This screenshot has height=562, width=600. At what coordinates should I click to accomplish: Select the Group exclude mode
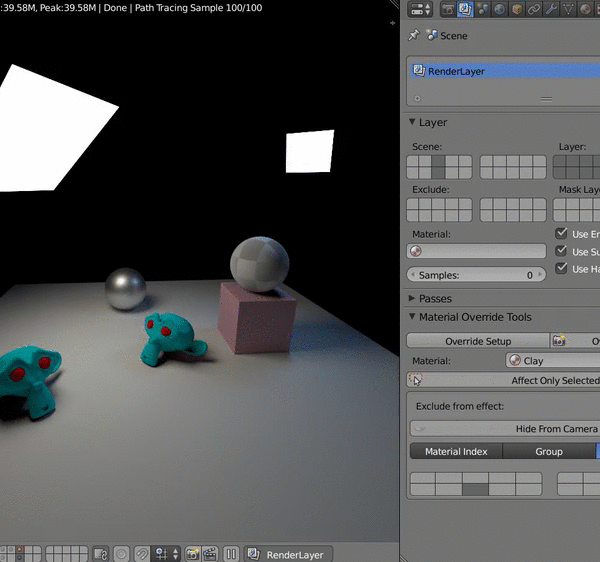549,451
